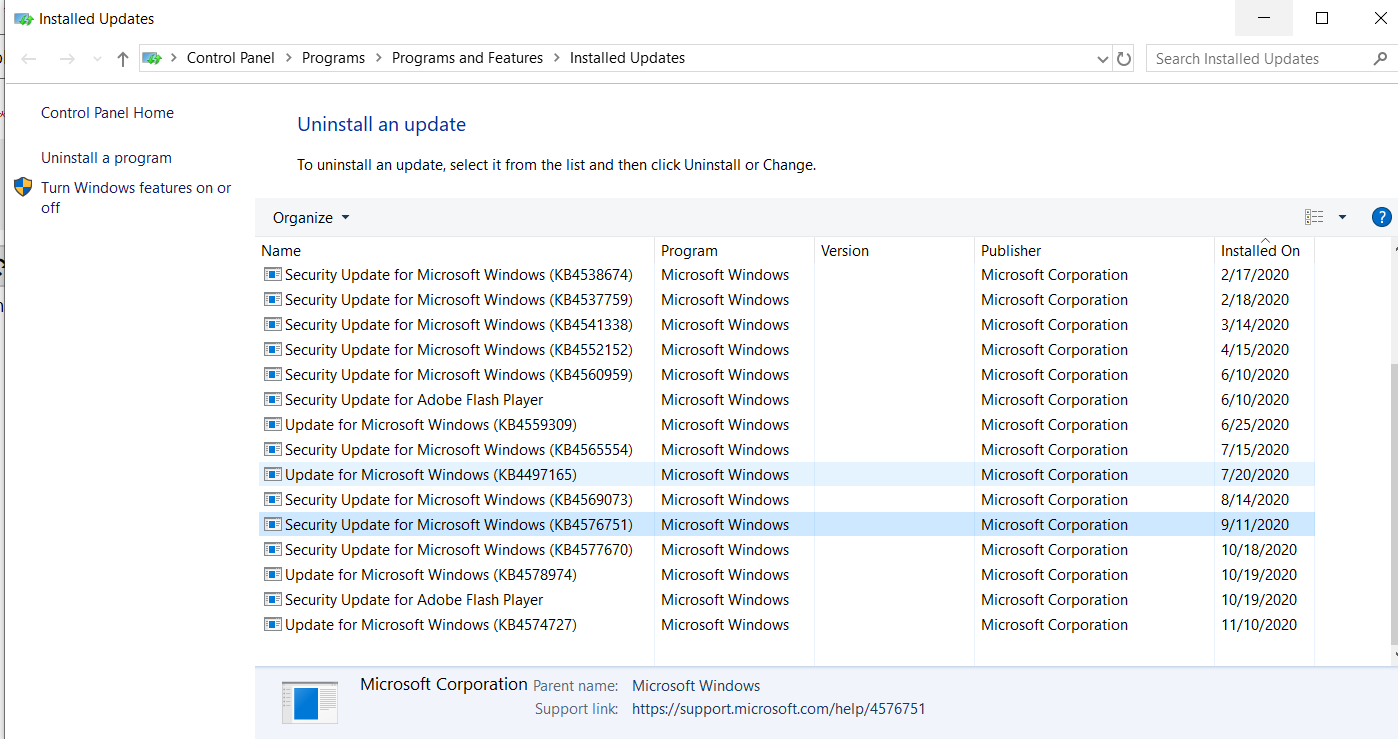Open Programs breadcrumb in address bar

point(333,58)
